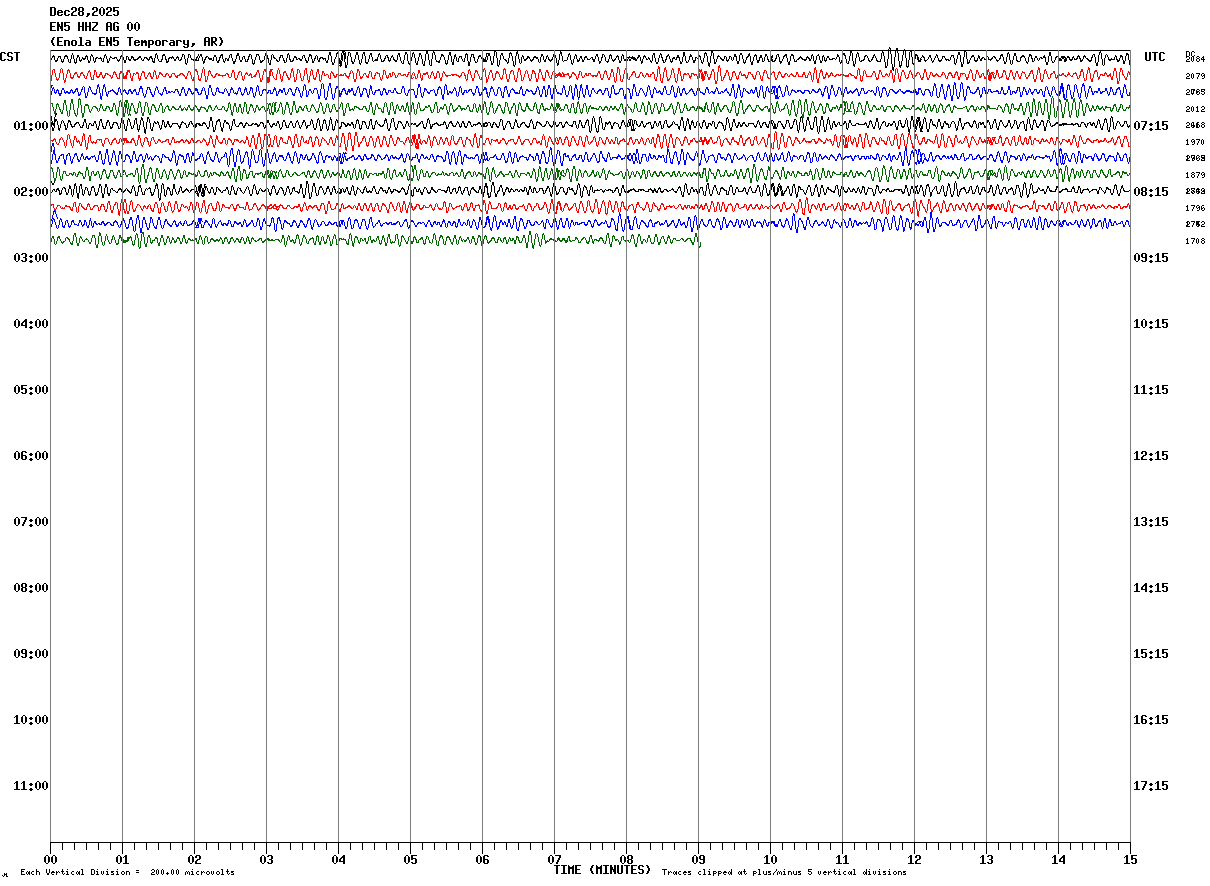Pick minute tick label "05" on bottom axis
This screenshot has height=886, width=1210.
[x=410, y=860]
